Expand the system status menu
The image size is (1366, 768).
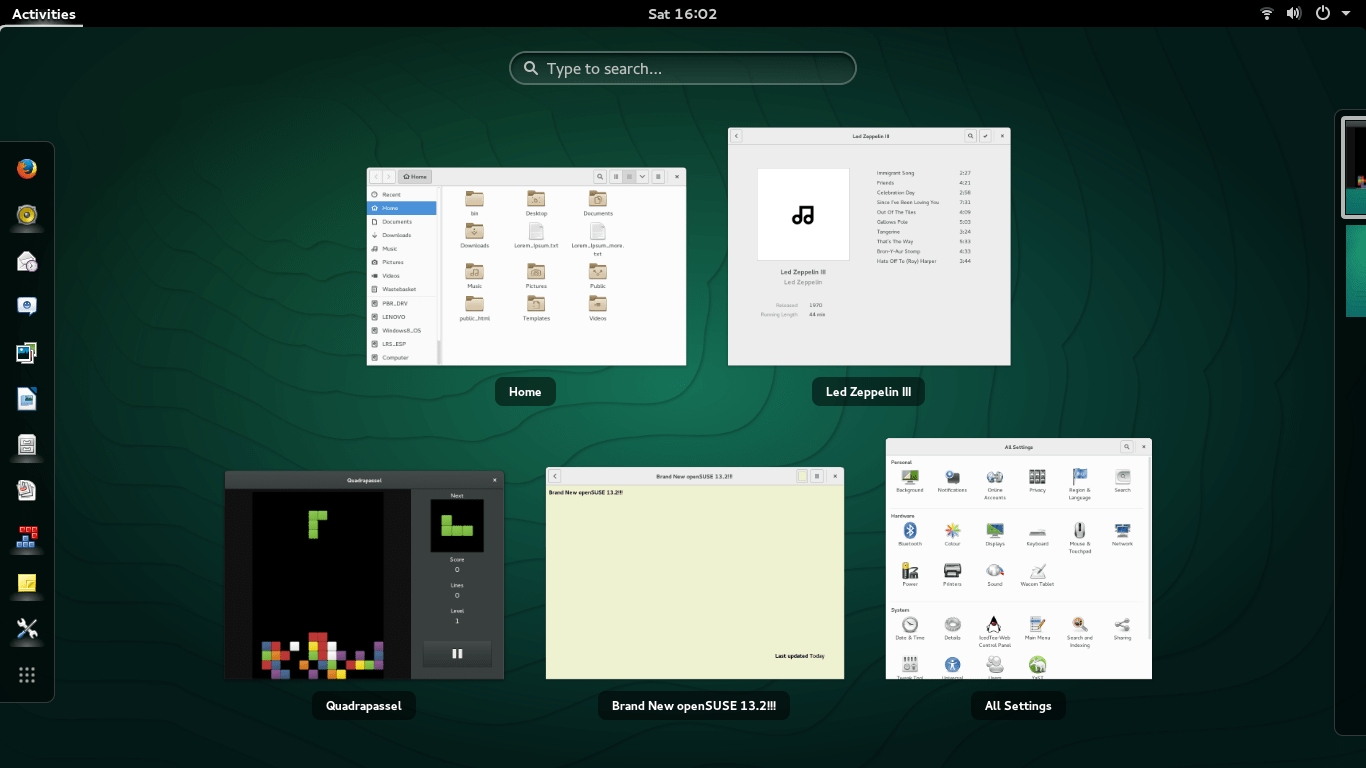1304,14
